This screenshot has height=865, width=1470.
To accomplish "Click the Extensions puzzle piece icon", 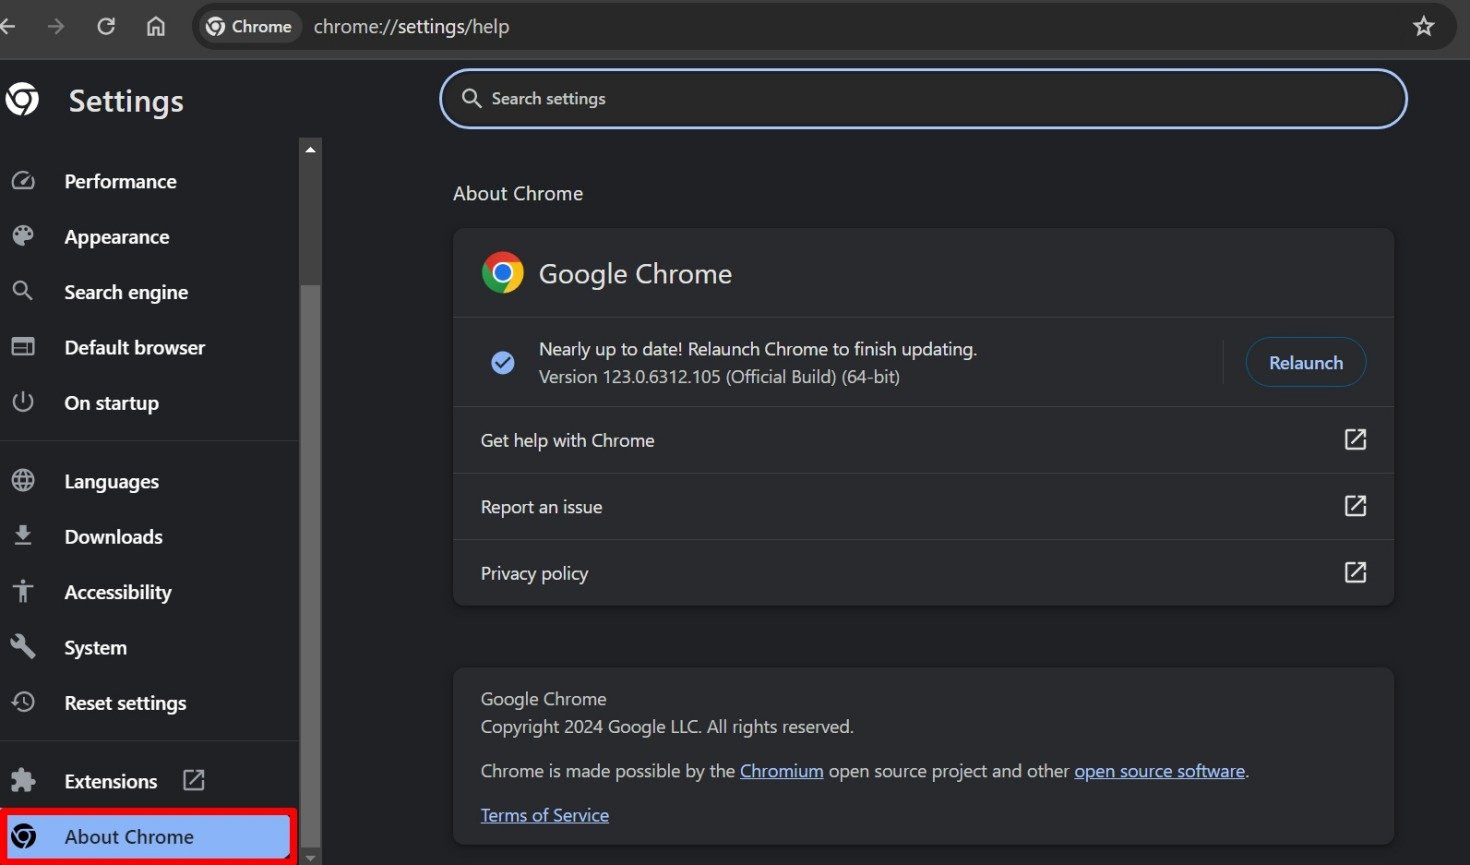I will point(23,780).
